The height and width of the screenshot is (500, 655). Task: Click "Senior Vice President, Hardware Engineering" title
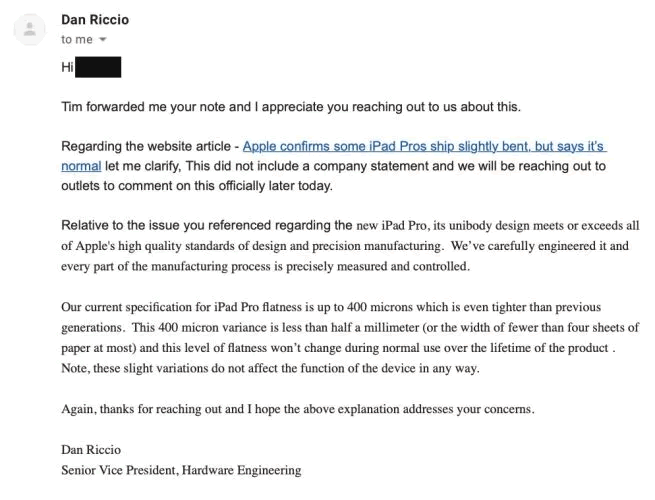(x=180, y=470)
